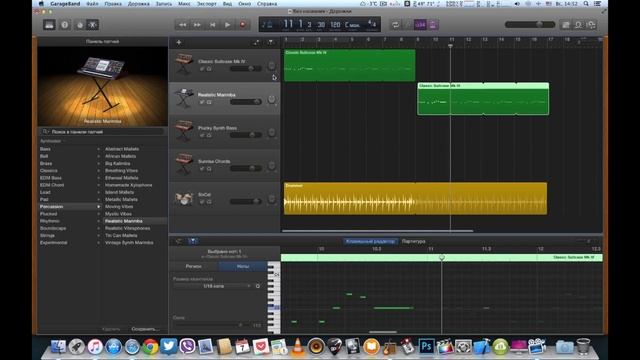Change the tempo value 120
This screenshot has width=640, height=360.
tap(335, 24)
